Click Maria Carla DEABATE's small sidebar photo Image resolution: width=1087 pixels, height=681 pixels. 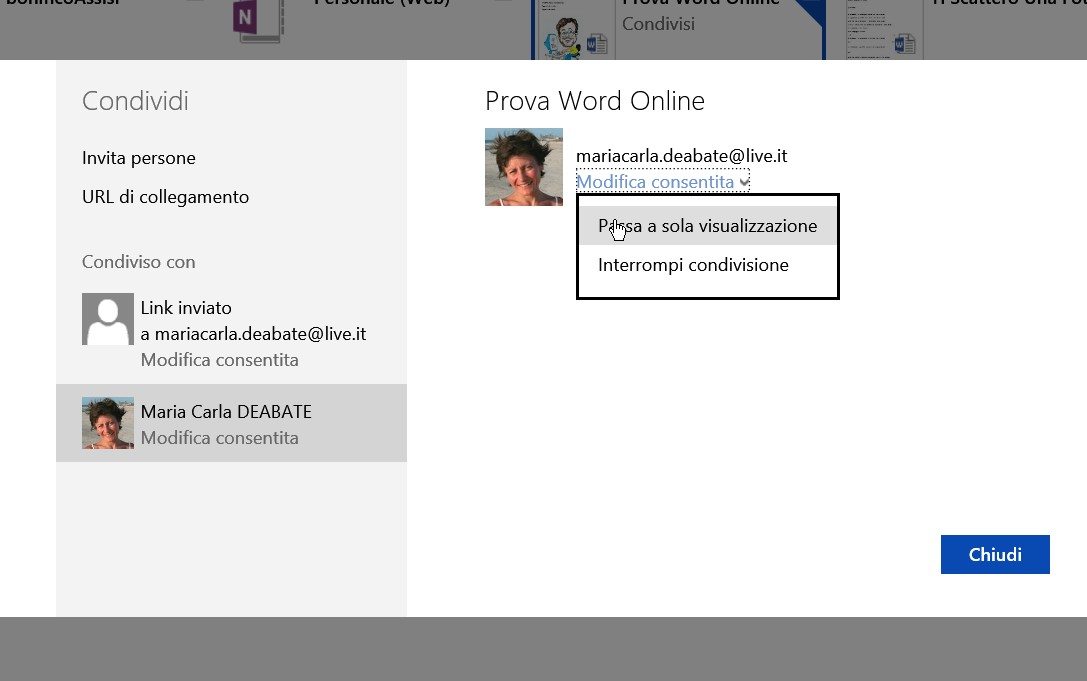click(108, 423)
